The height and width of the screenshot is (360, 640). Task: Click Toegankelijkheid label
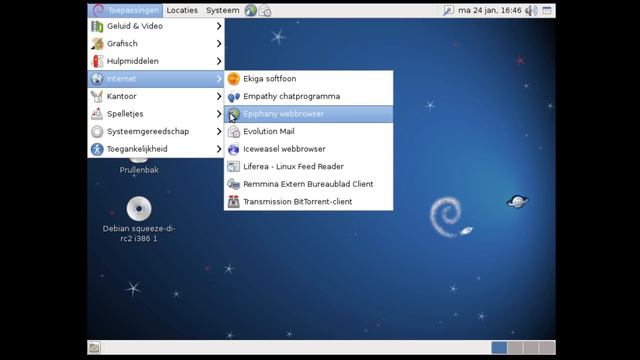point(137,149)
